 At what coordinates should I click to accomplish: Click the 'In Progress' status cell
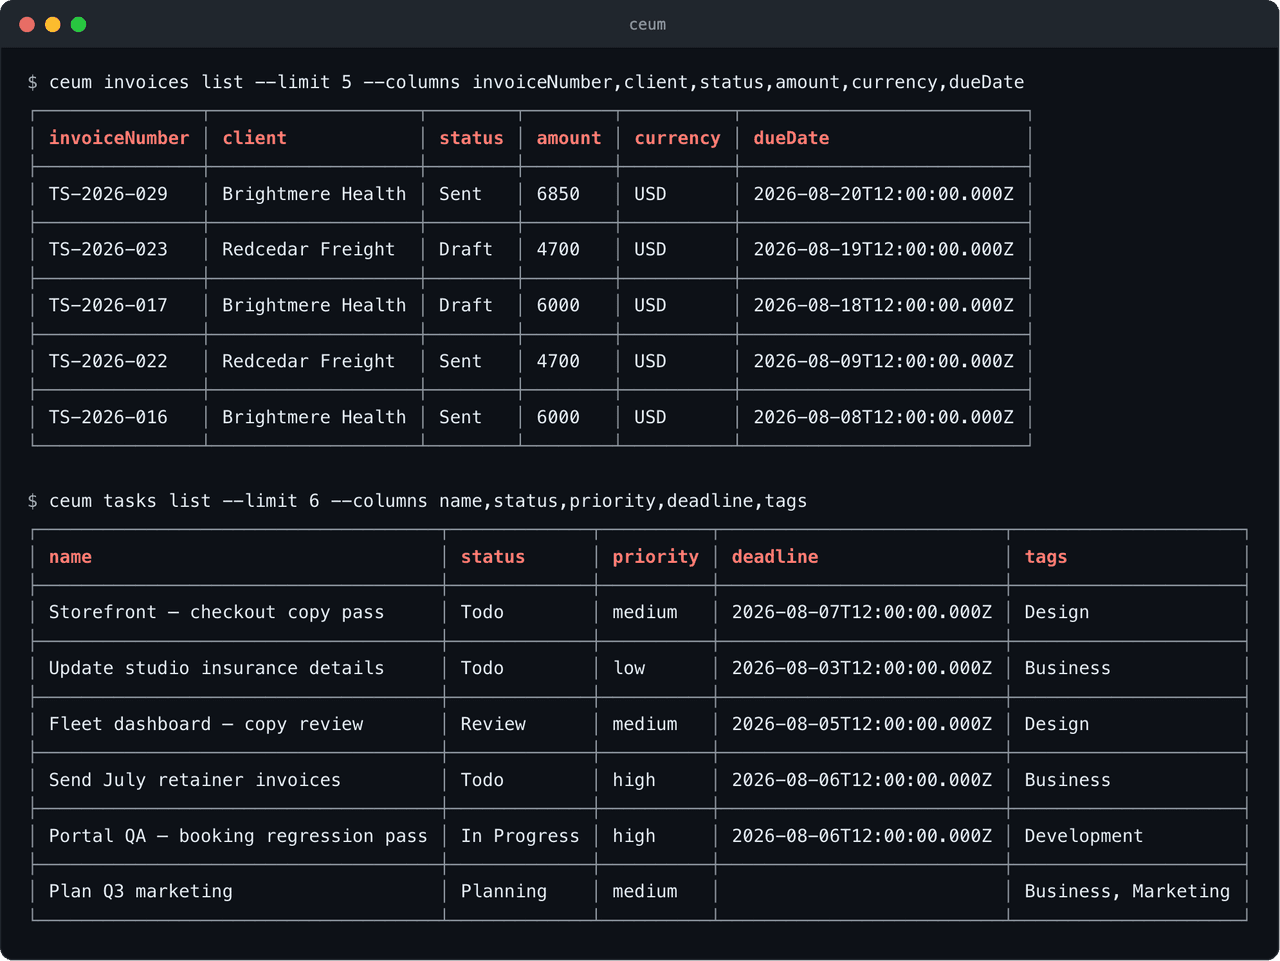pyautogui.click(x=520, y=836)
